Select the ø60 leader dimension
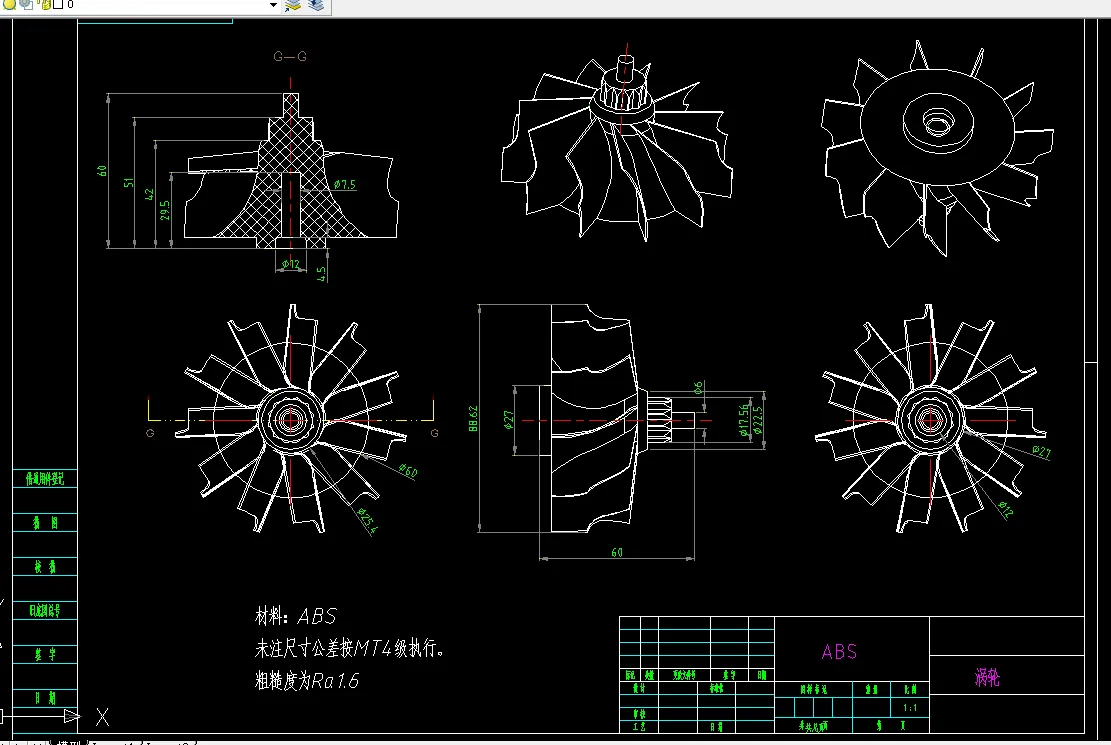Screen dimensions: 1111x745 (x=407, y=471)
